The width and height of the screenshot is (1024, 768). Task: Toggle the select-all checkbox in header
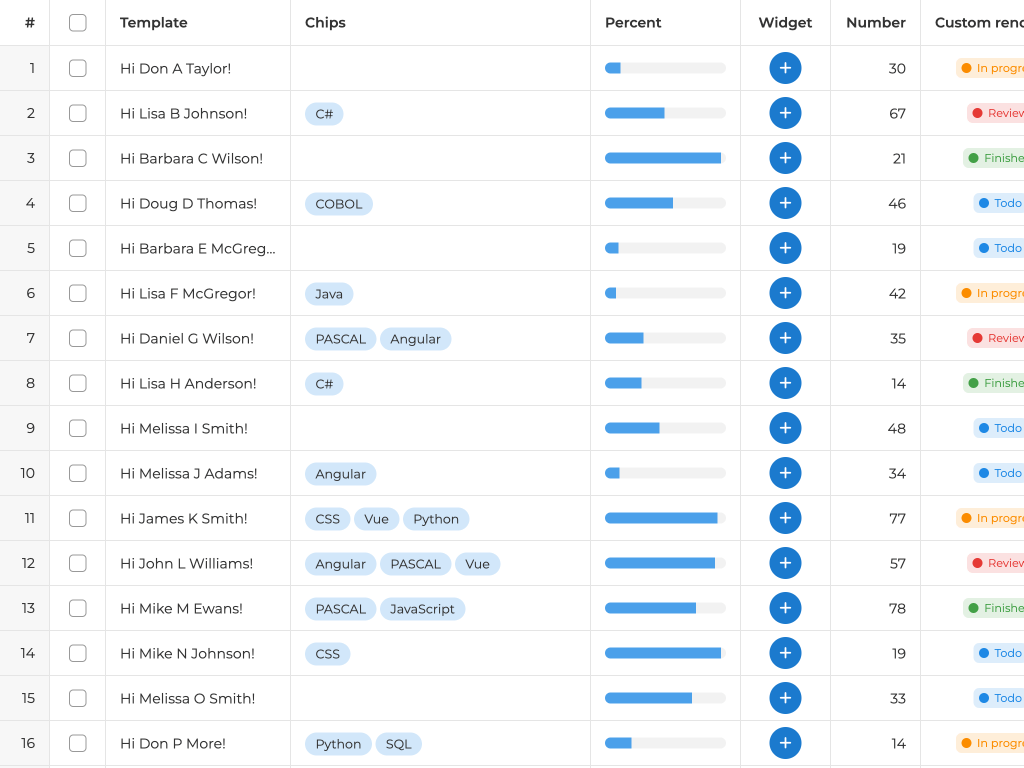(x=78, y=23)
